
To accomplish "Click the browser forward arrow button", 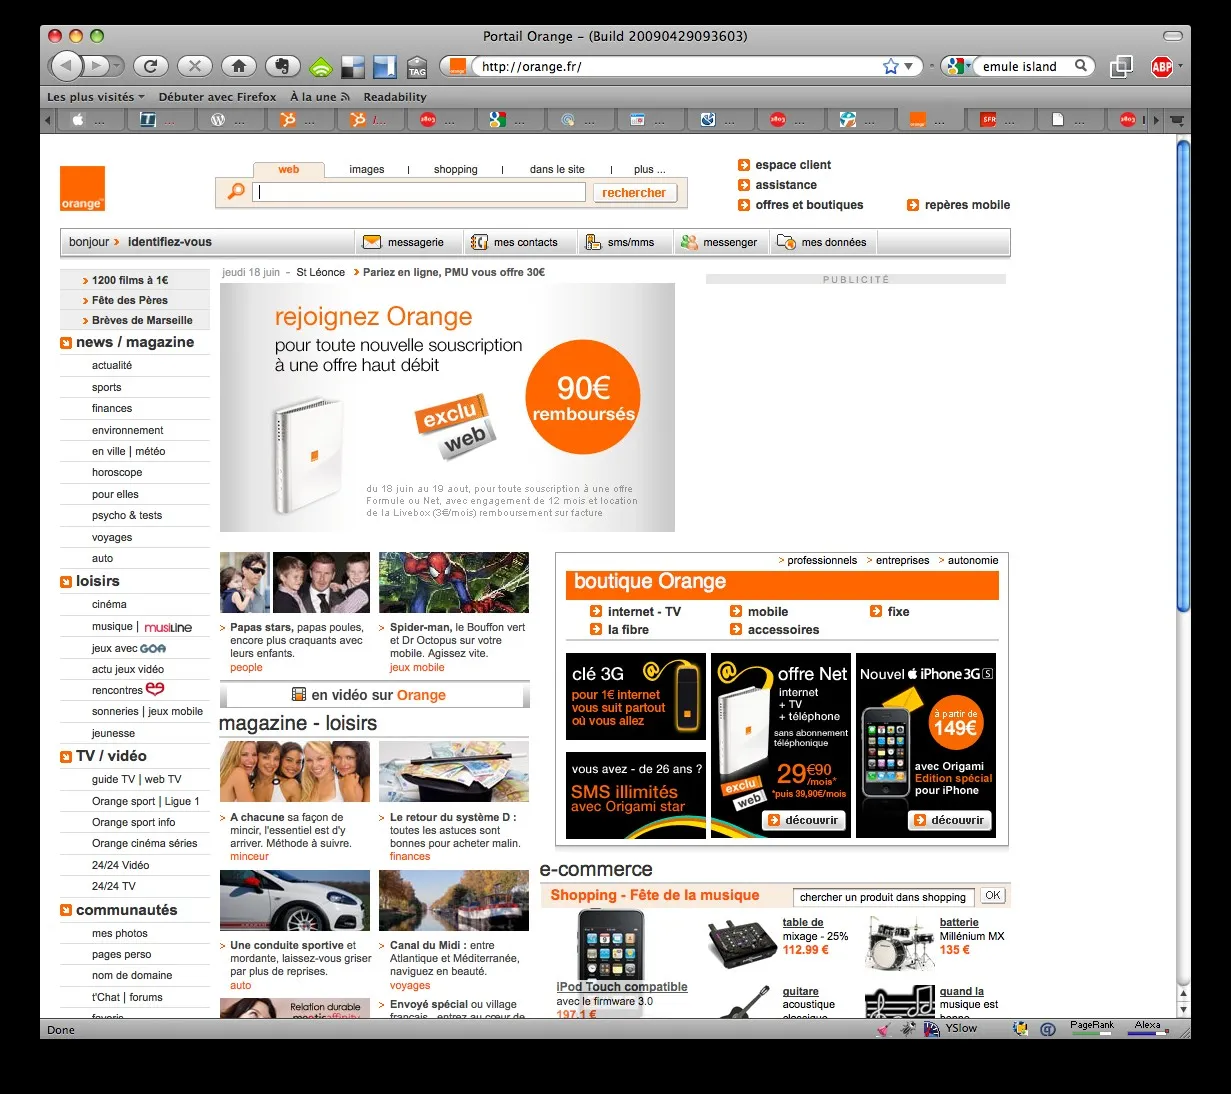I will [x=96, y=66].
